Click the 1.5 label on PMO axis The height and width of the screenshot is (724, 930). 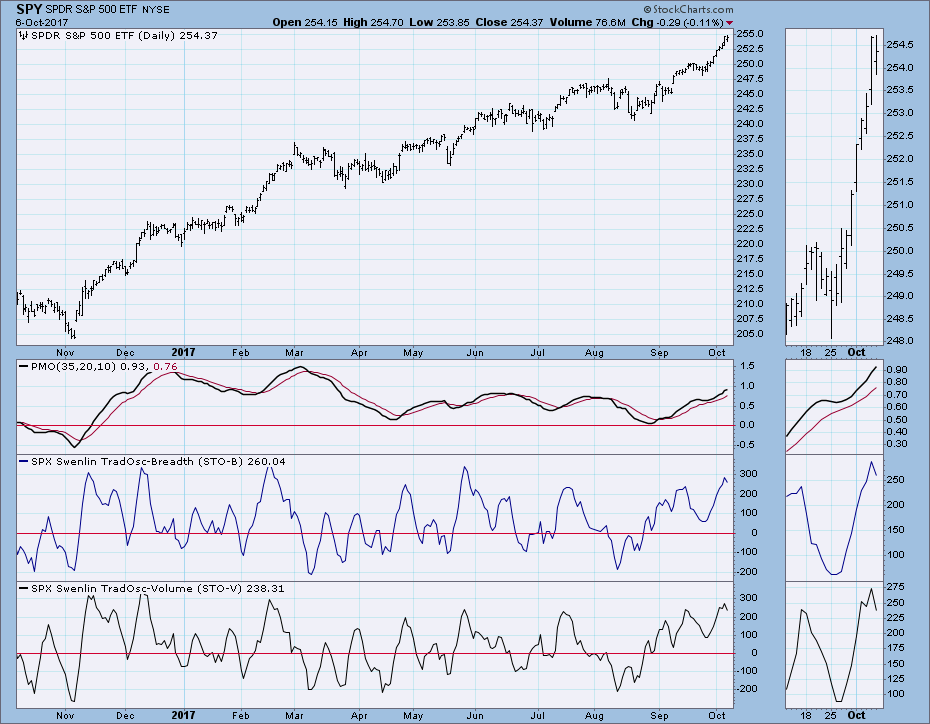point(747,366)
